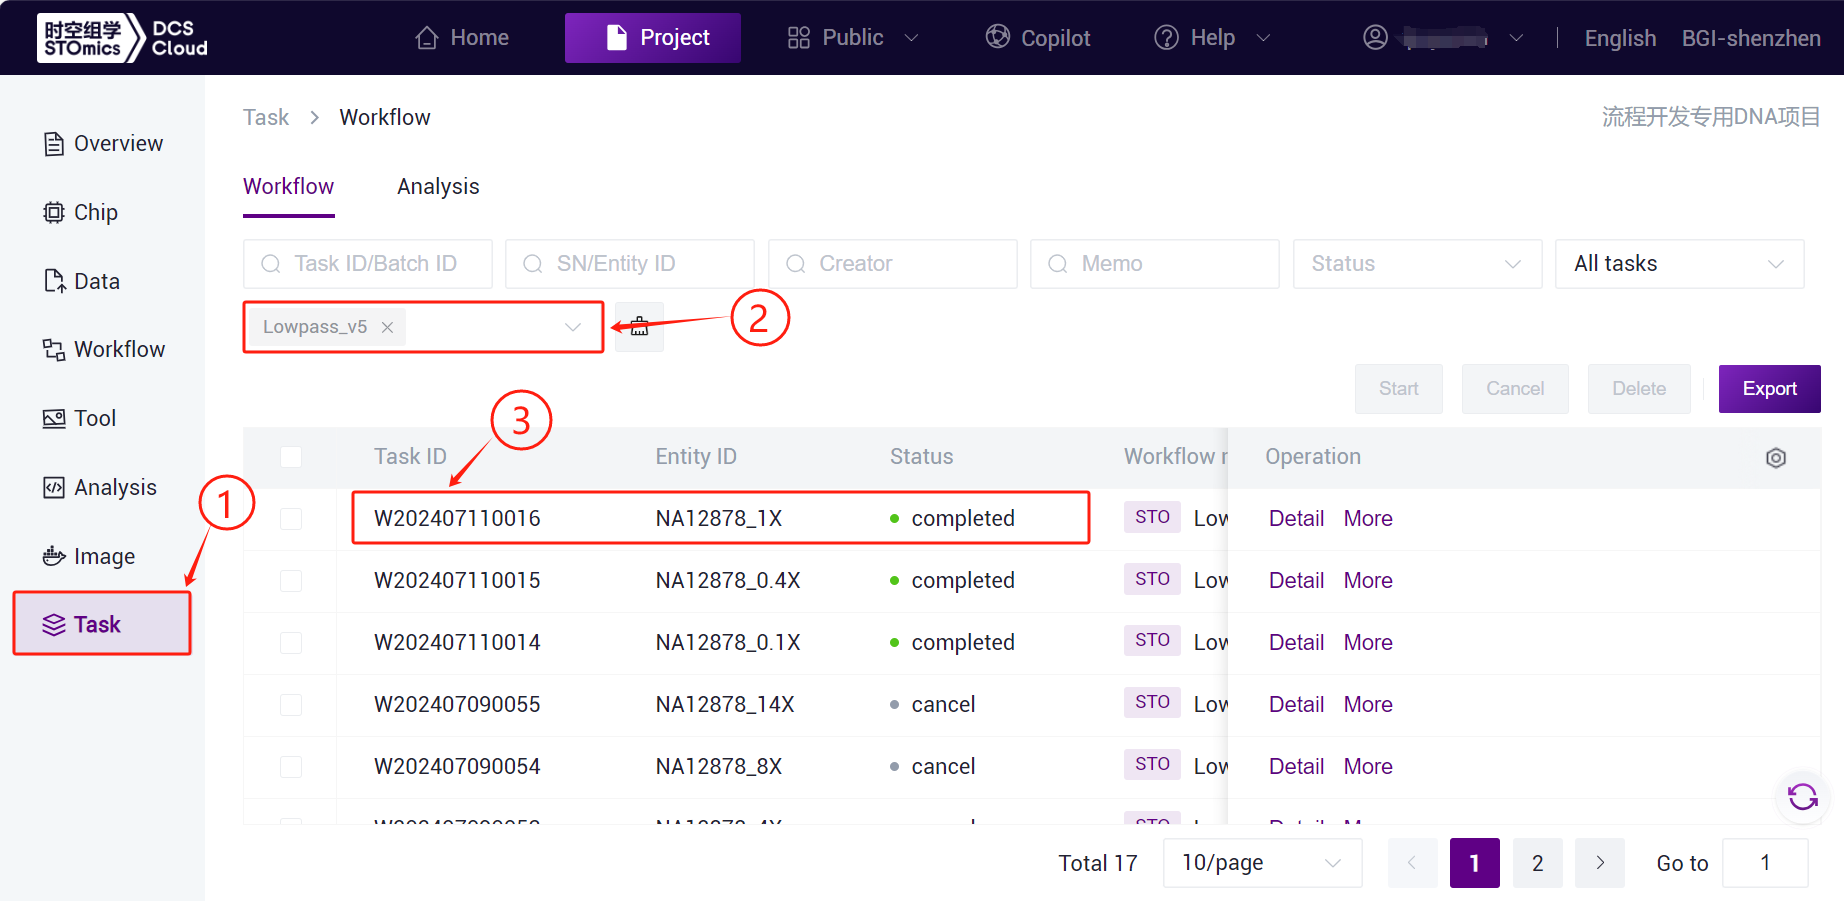Open Detail for W202407090054

[x=1296, y=766]
